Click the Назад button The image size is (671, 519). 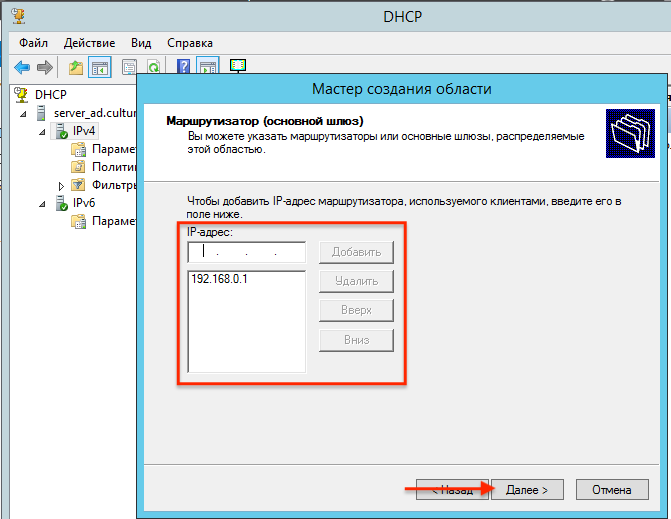(x=452, y=490)
